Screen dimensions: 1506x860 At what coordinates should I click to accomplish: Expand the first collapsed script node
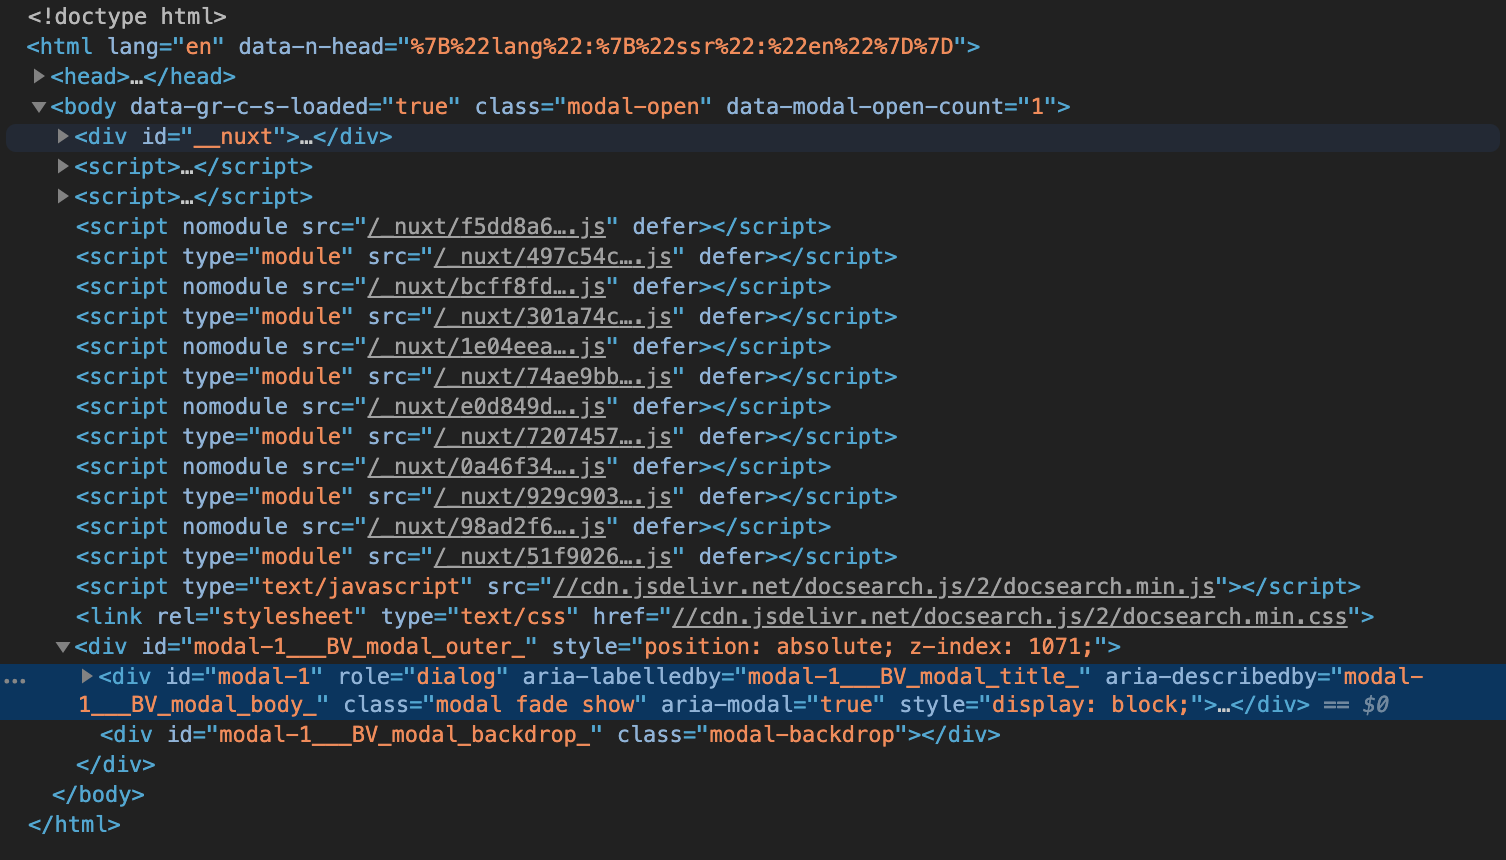pos(63,166)
